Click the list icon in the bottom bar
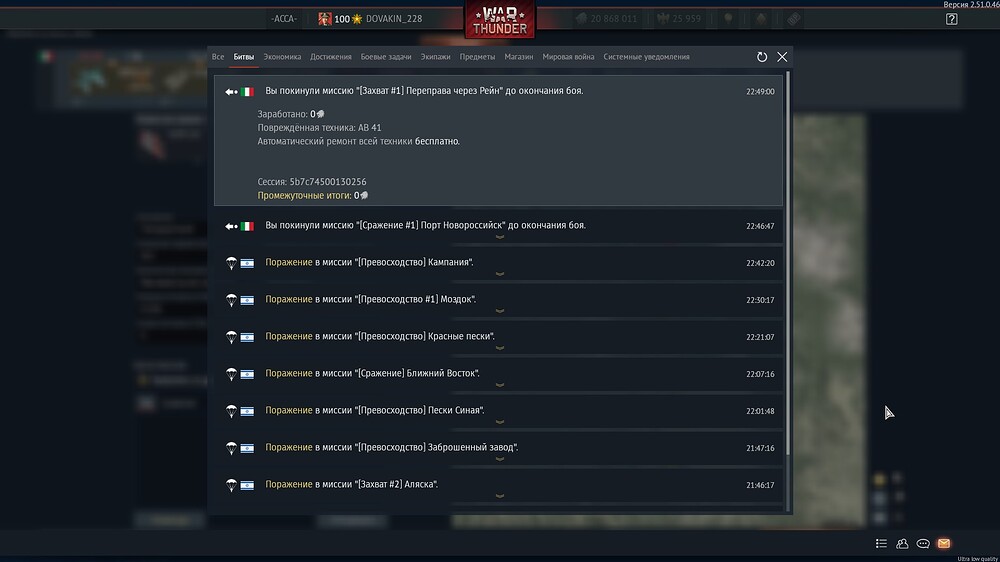 (881, 543)
